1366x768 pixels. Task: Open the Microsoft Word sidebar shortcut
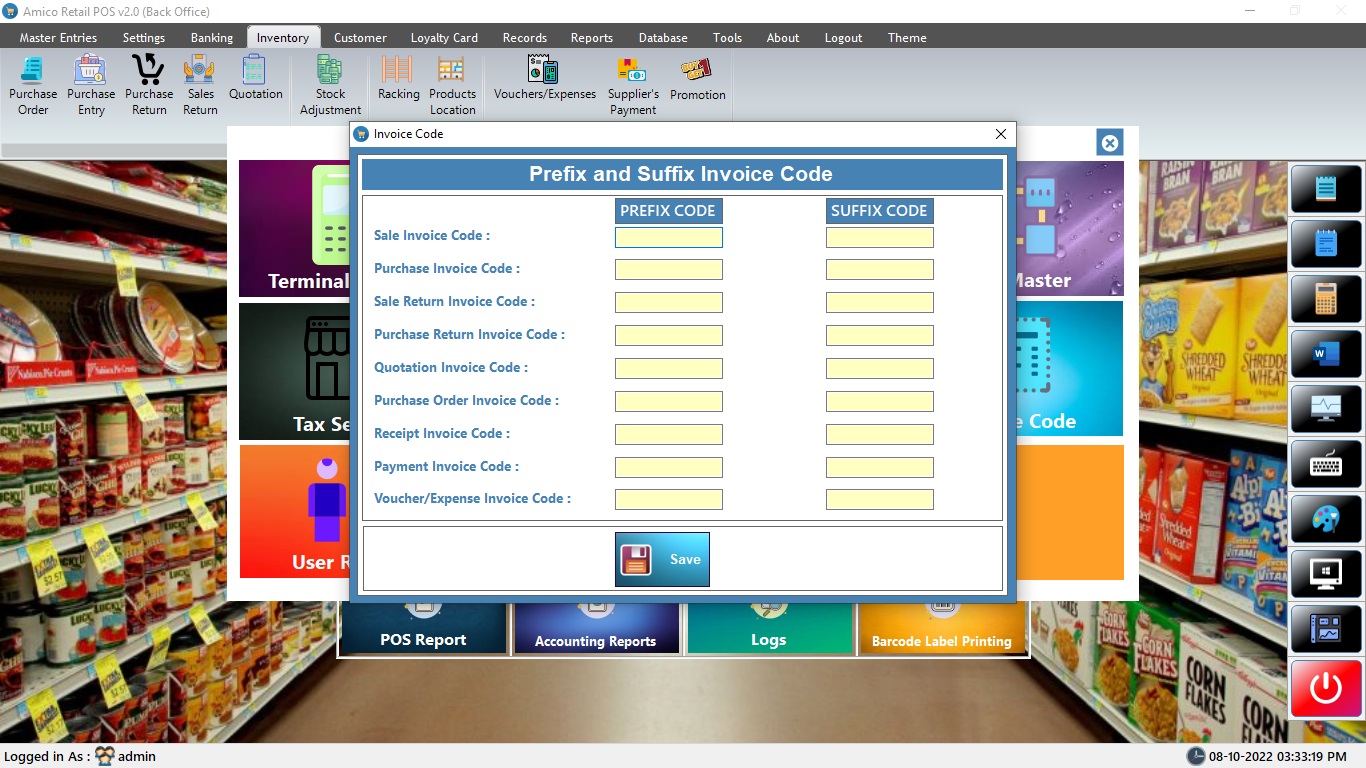pos(1325,353)
